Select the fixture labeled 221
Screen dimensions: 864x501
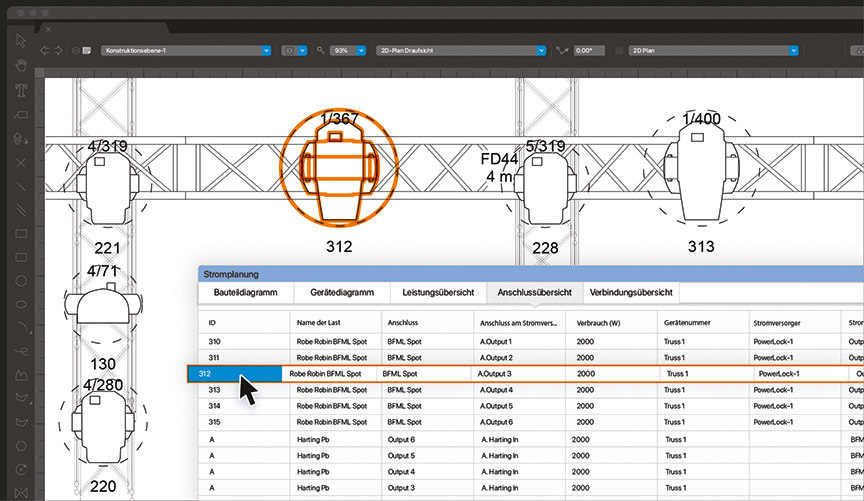tap(107, 186)
